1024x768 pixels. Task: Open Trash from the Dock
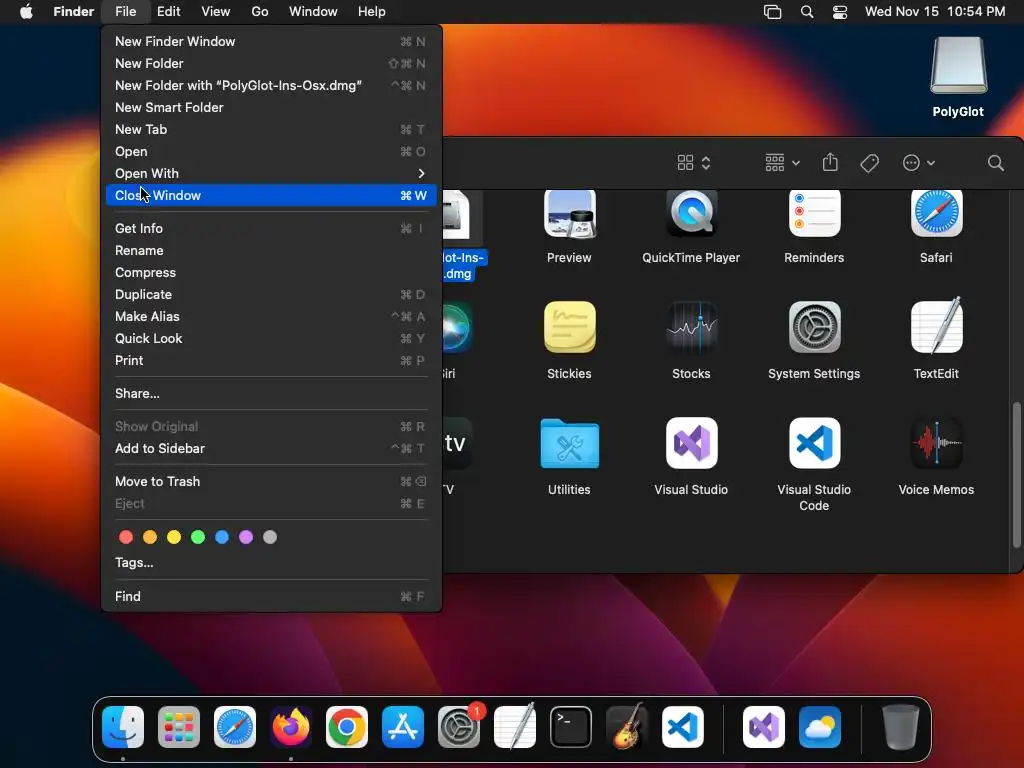[x=901, y=727]
